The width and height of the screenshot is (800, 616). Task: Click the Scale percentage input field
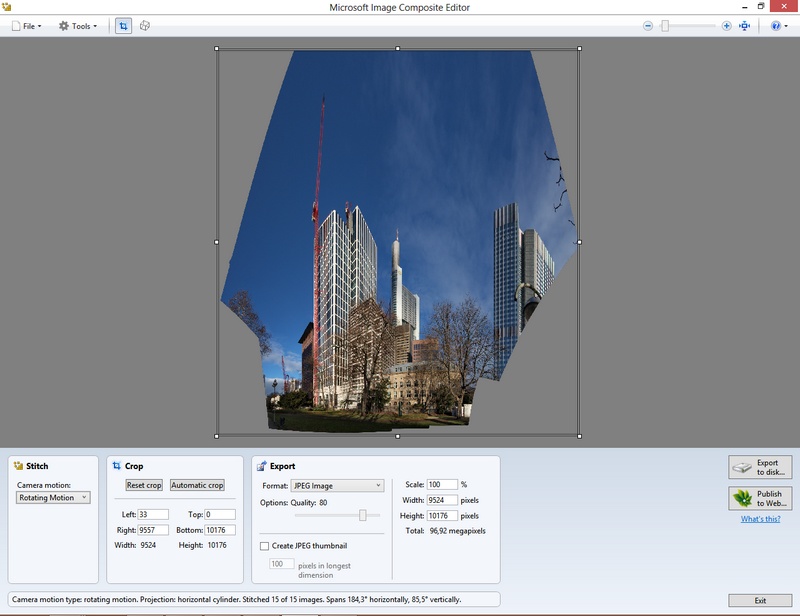441,485
